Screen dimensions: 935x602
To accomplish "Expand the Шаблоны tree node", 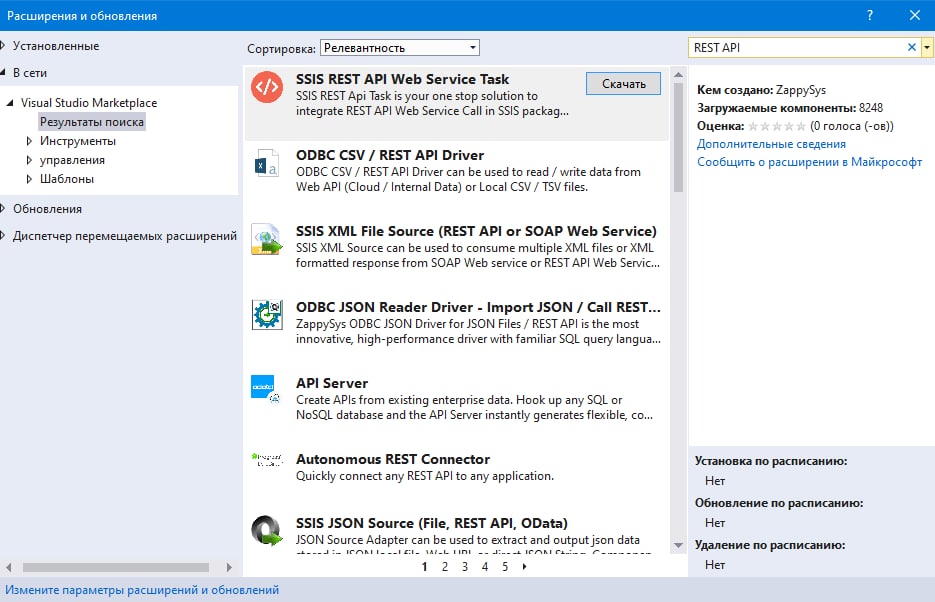I will pos(29,179).
